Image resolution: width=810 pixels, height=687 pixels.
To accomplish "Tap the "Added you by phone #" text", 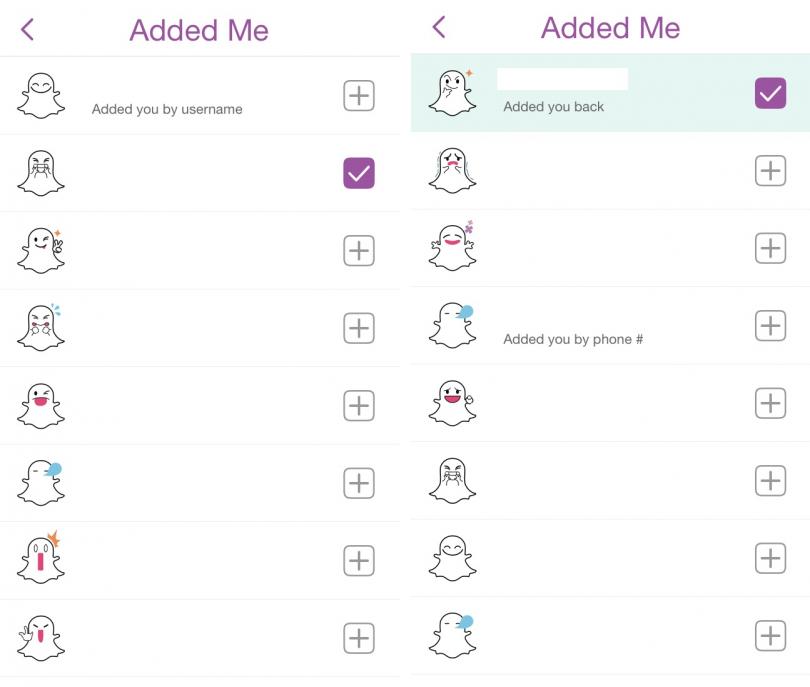I will point(573,339).
